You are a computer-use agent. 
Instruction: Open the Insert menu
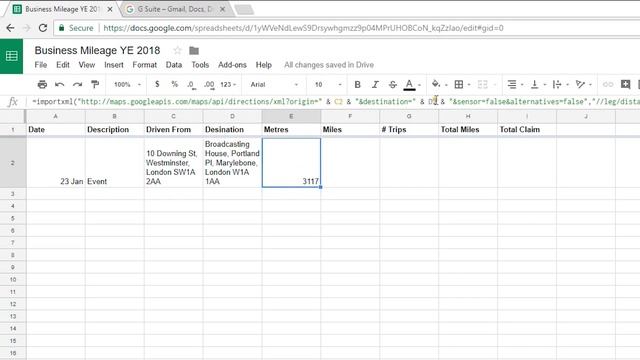[113, 65]
